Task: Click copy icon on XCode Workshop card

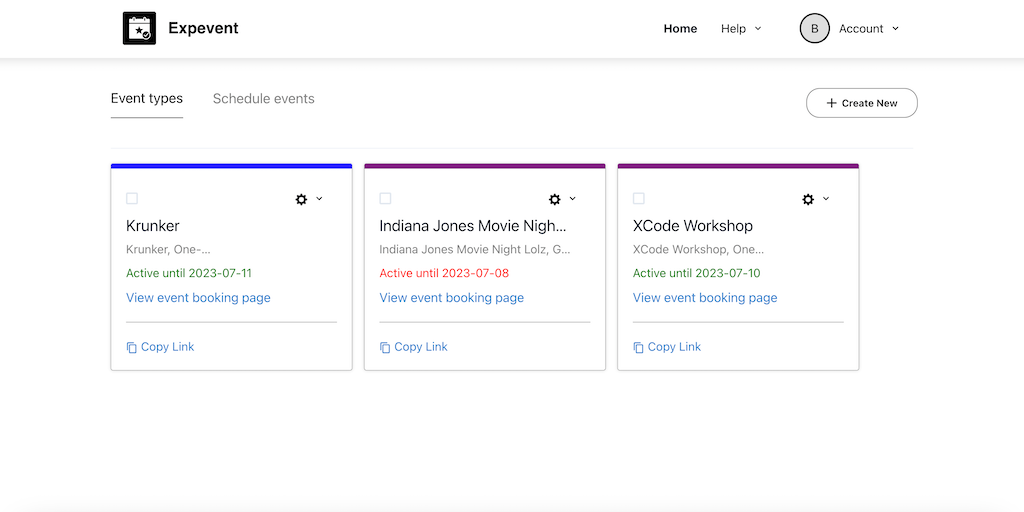Action: point(638,348)
